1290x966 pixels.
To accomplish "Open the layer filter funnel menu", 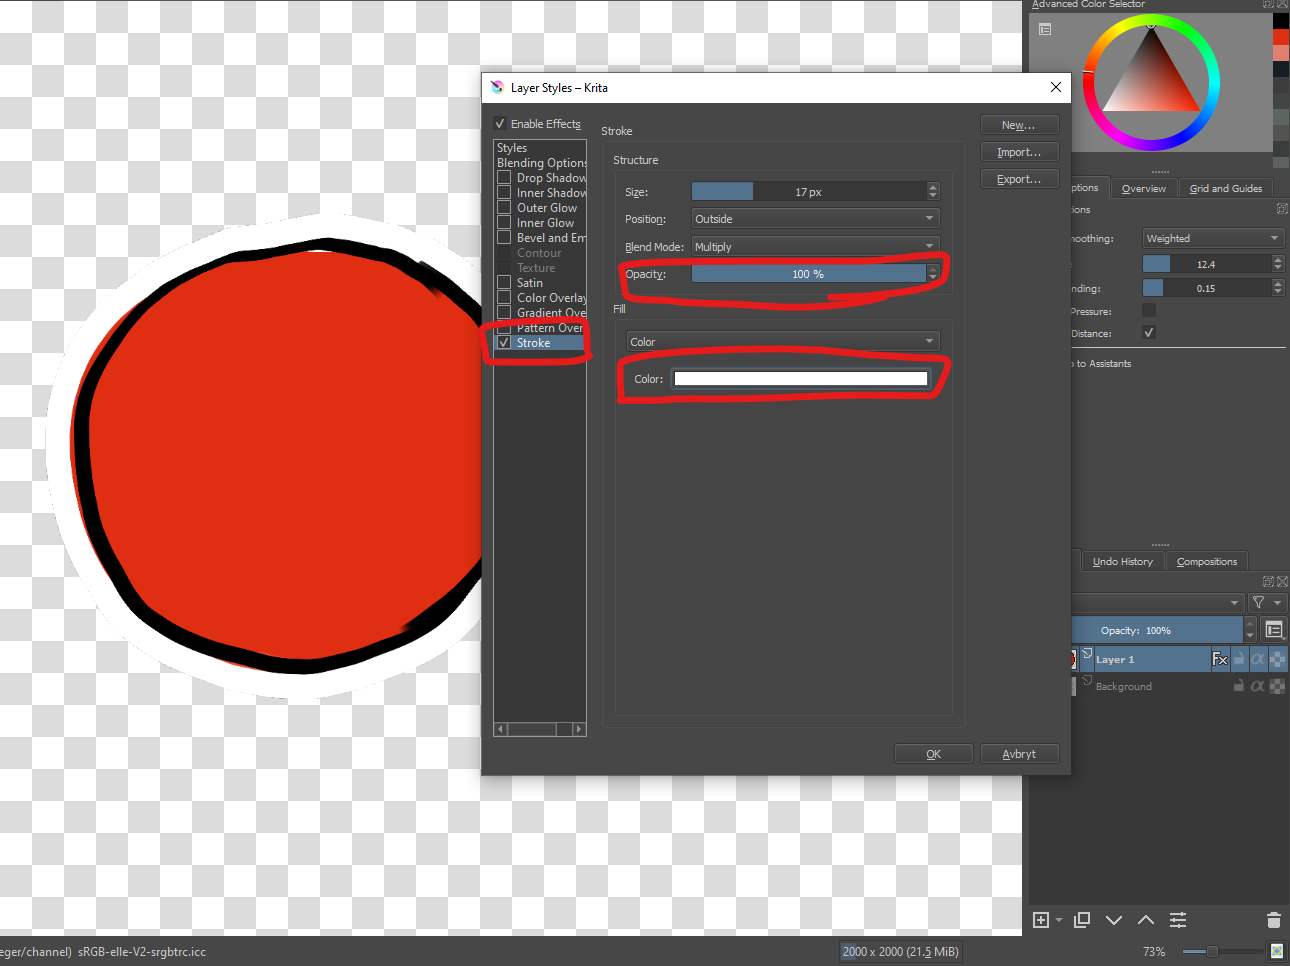I will 1267,602.
